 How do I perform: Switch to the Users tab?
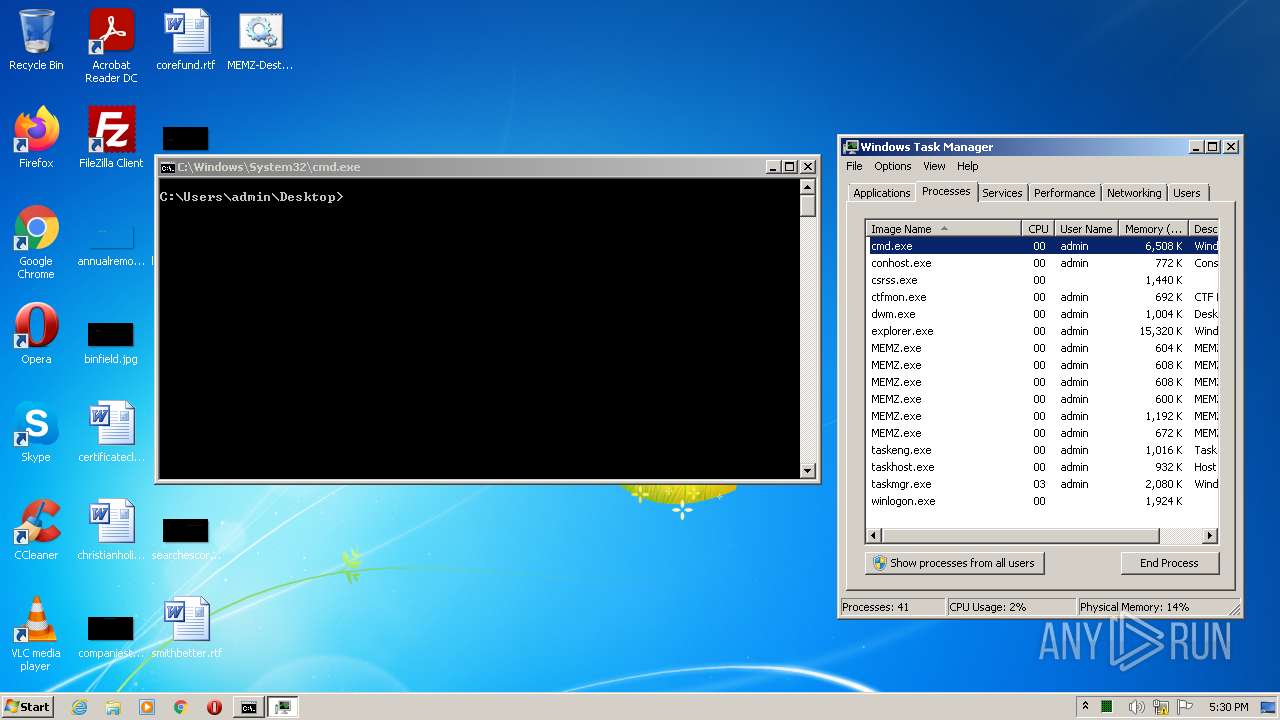[x=1187, y=193]
